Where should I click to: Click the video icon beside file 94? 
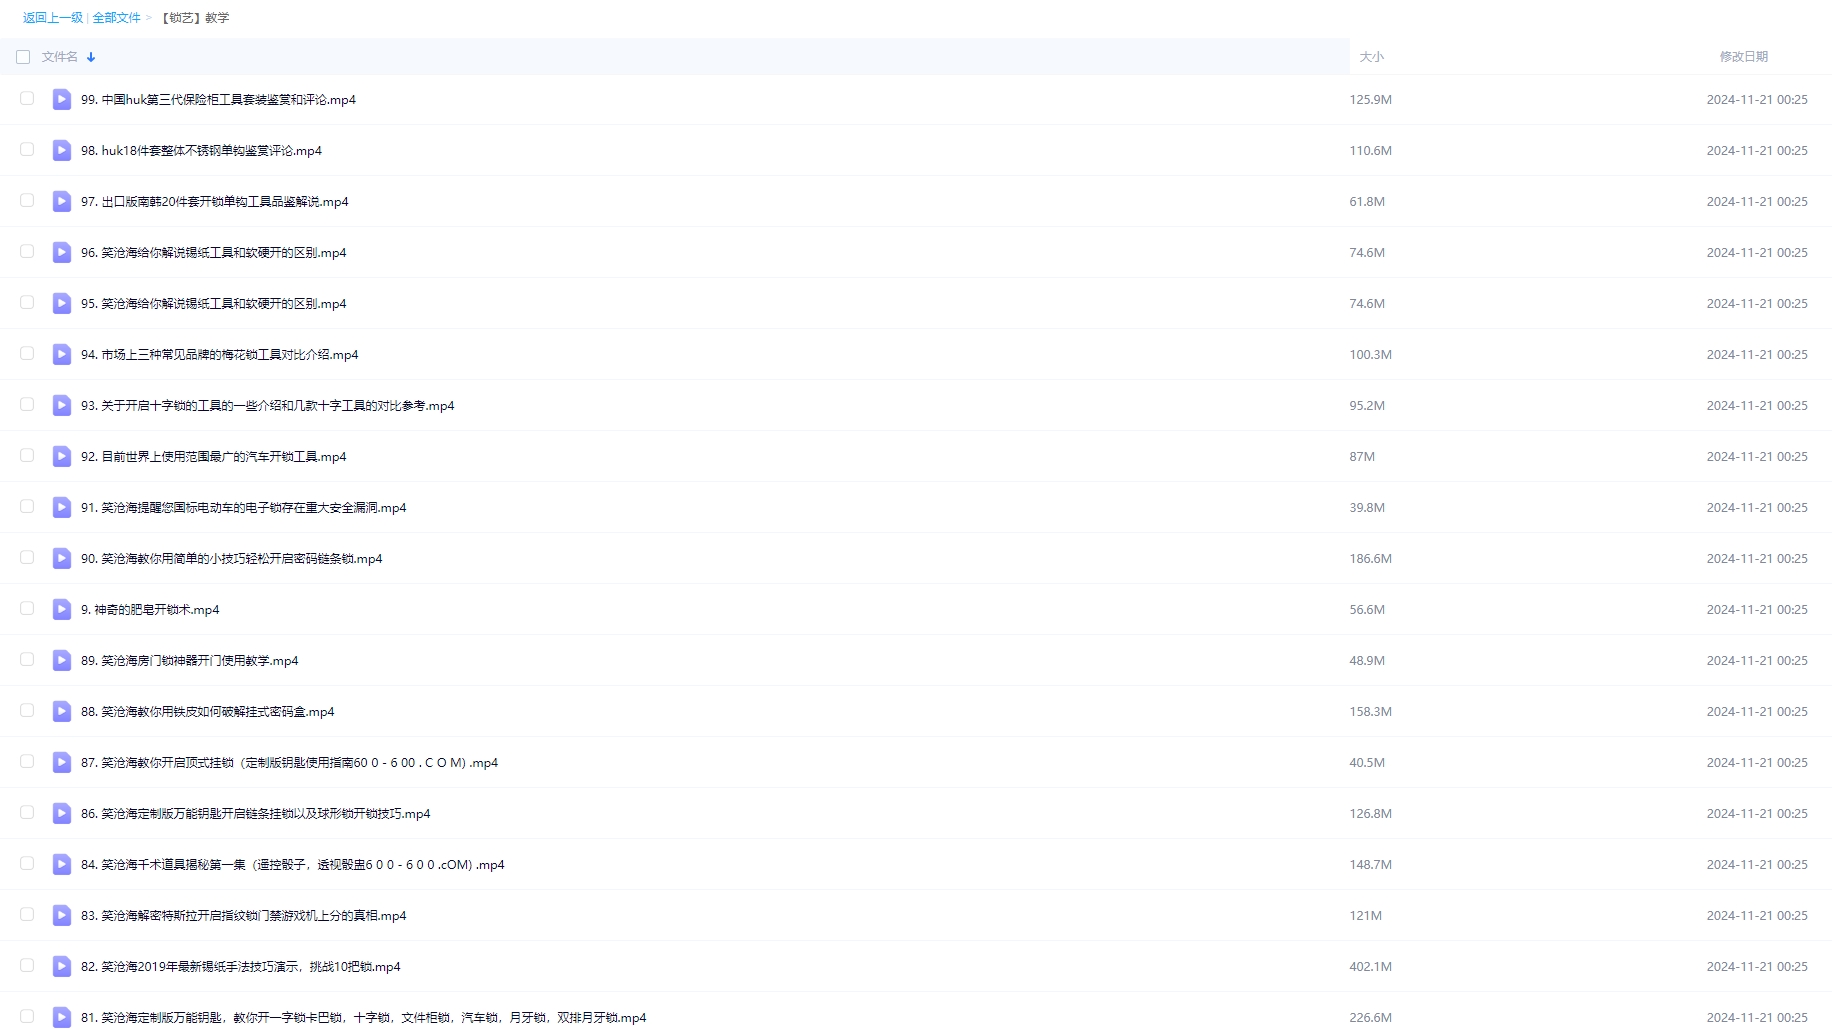pos(62,354)
